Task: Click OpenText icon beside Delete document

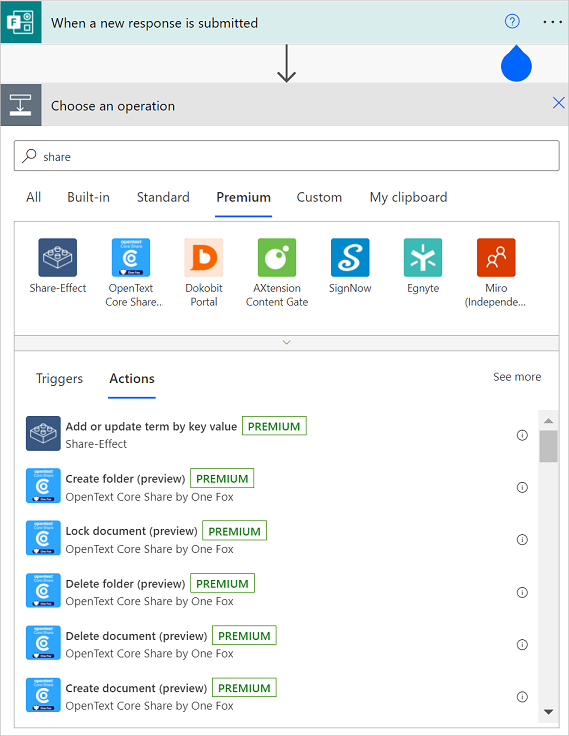Action: pos(43,643)
